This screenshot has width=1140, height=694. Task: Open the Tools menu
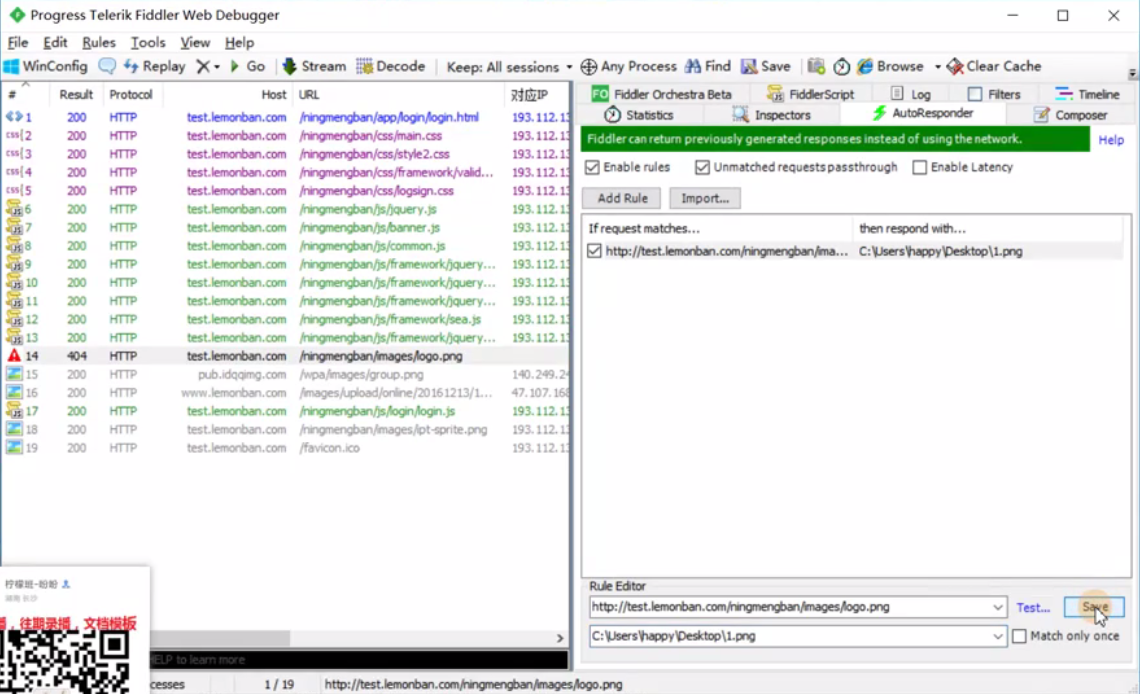(x=148, y=42)
